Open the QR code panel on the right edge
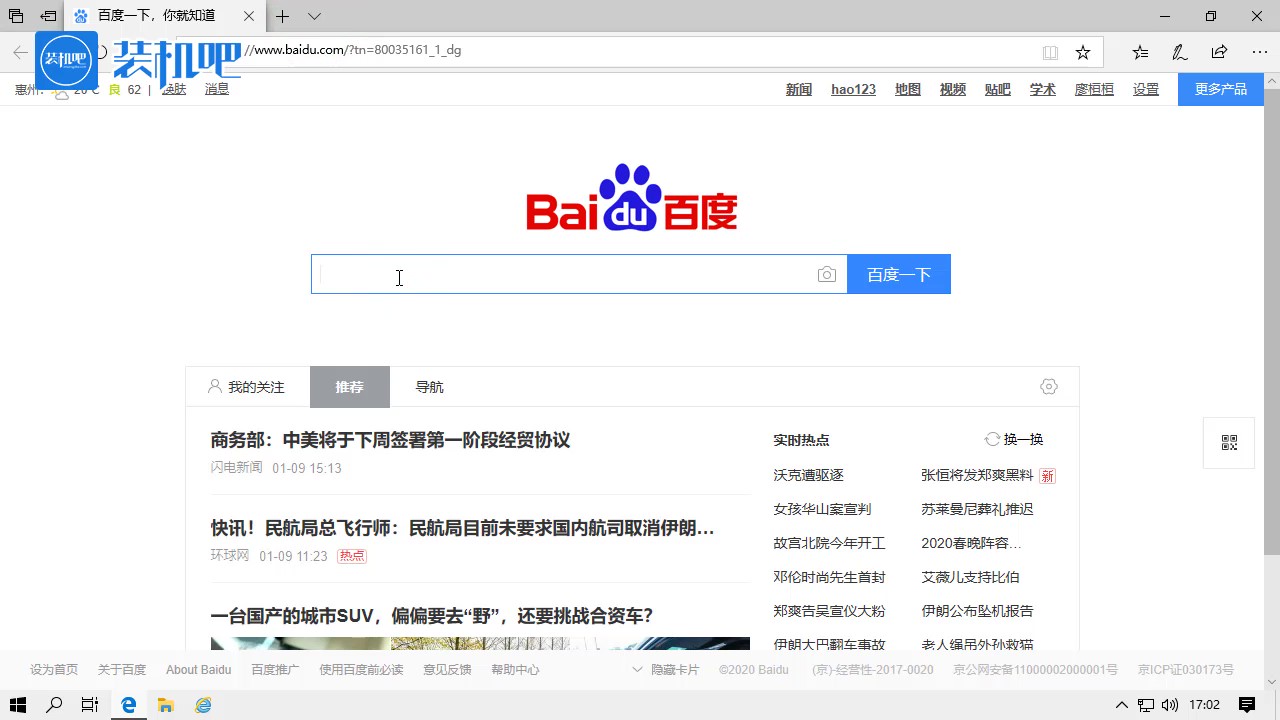1280x720 pixels. (x=1228, y=443)
